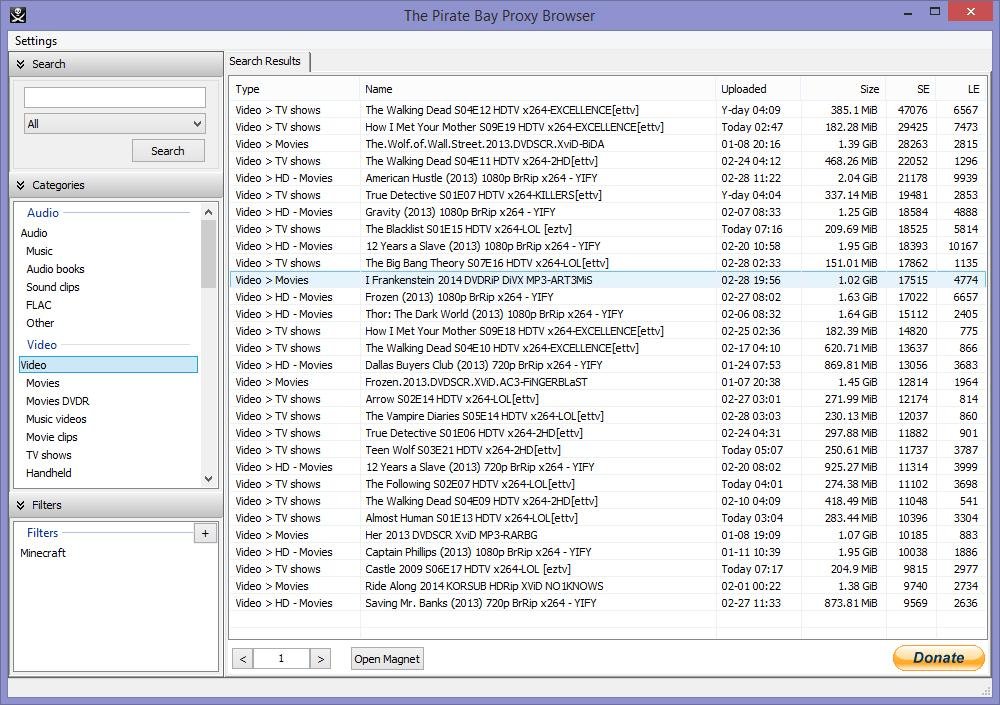Collapse the Categories panel chevron

pos(20,185)
